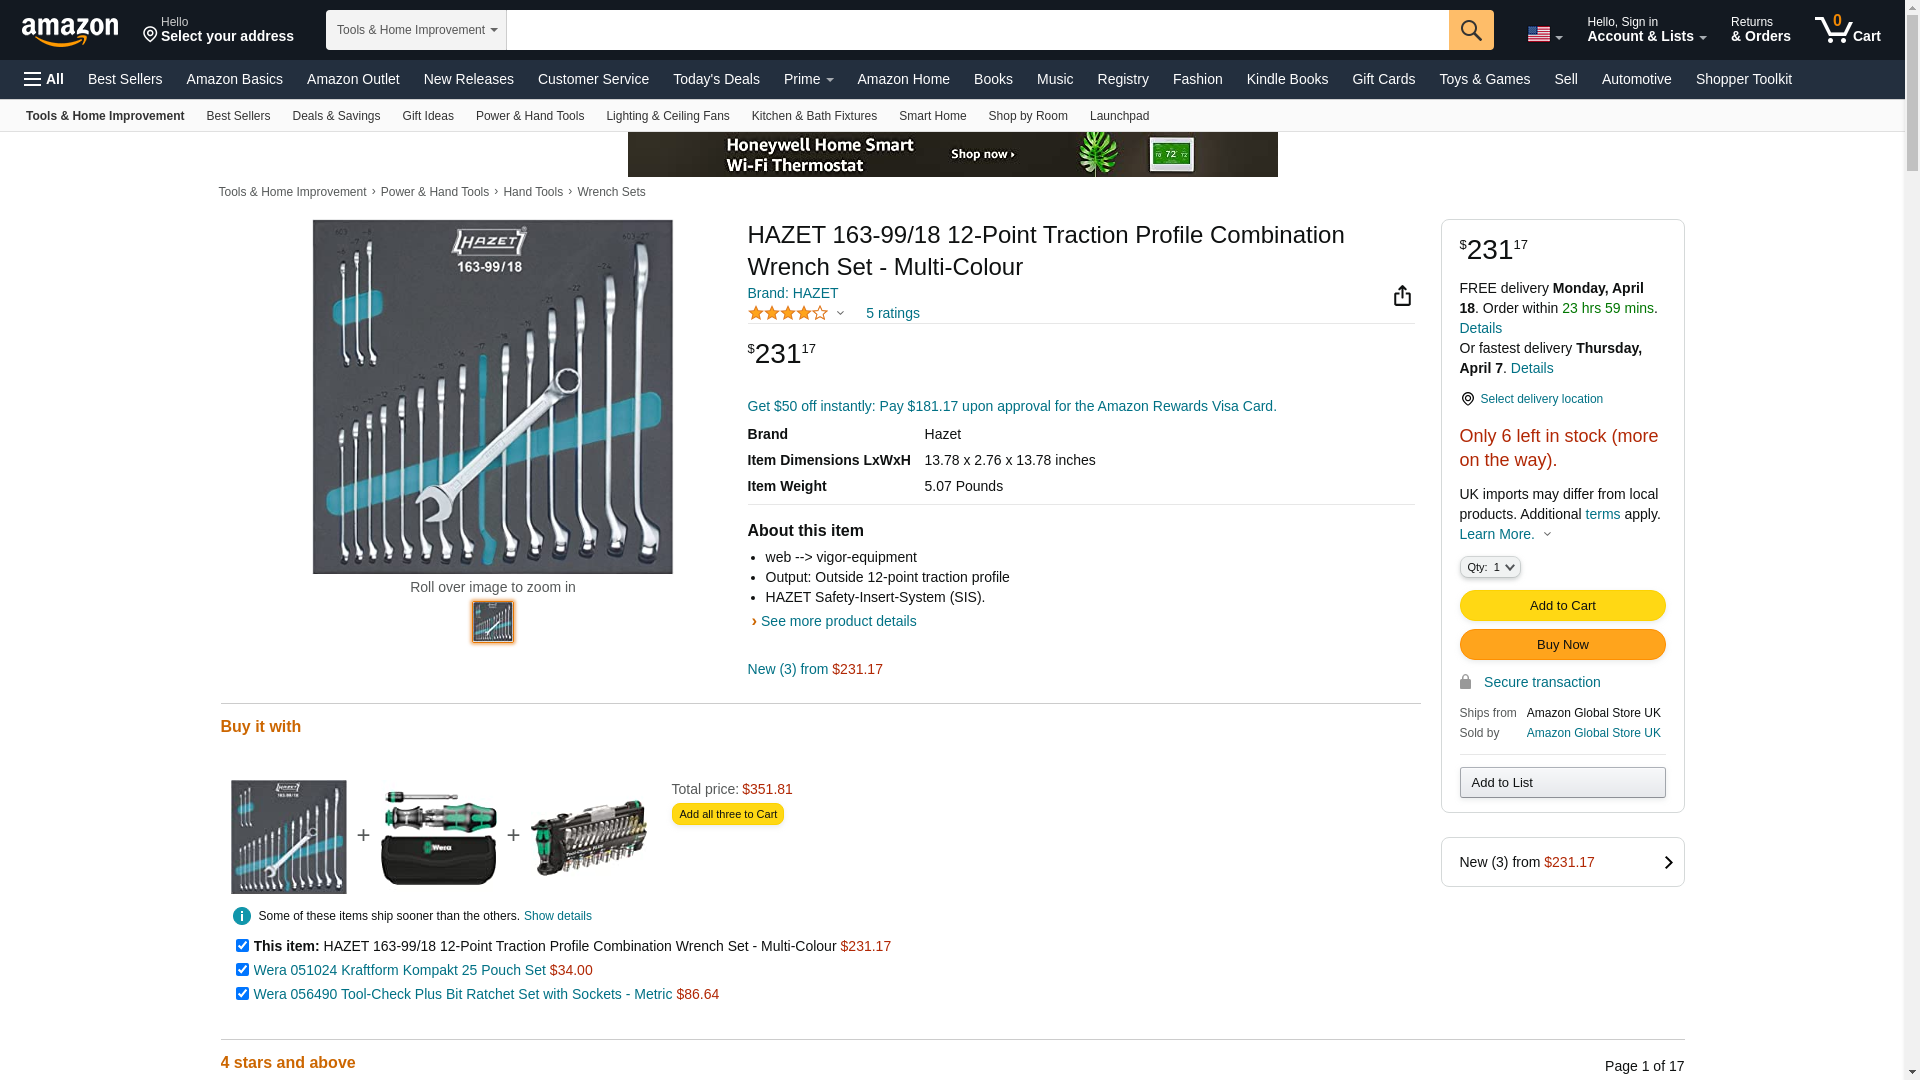The height and width of the screenshot is (1080, 1920).
Task: Uncheck the Wera Kraftform Kompakt 25 checkbox
Action: click(242, 969)
